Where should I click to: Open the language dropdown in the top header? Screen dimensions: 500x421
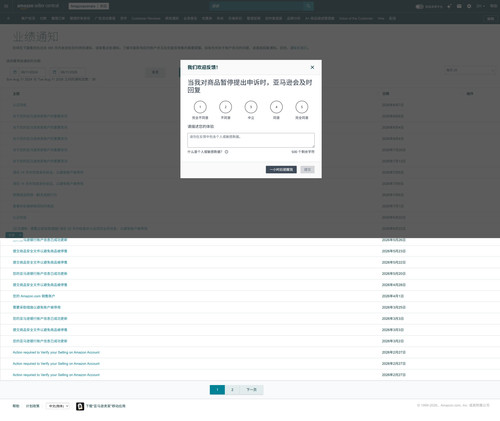point(481,6)
